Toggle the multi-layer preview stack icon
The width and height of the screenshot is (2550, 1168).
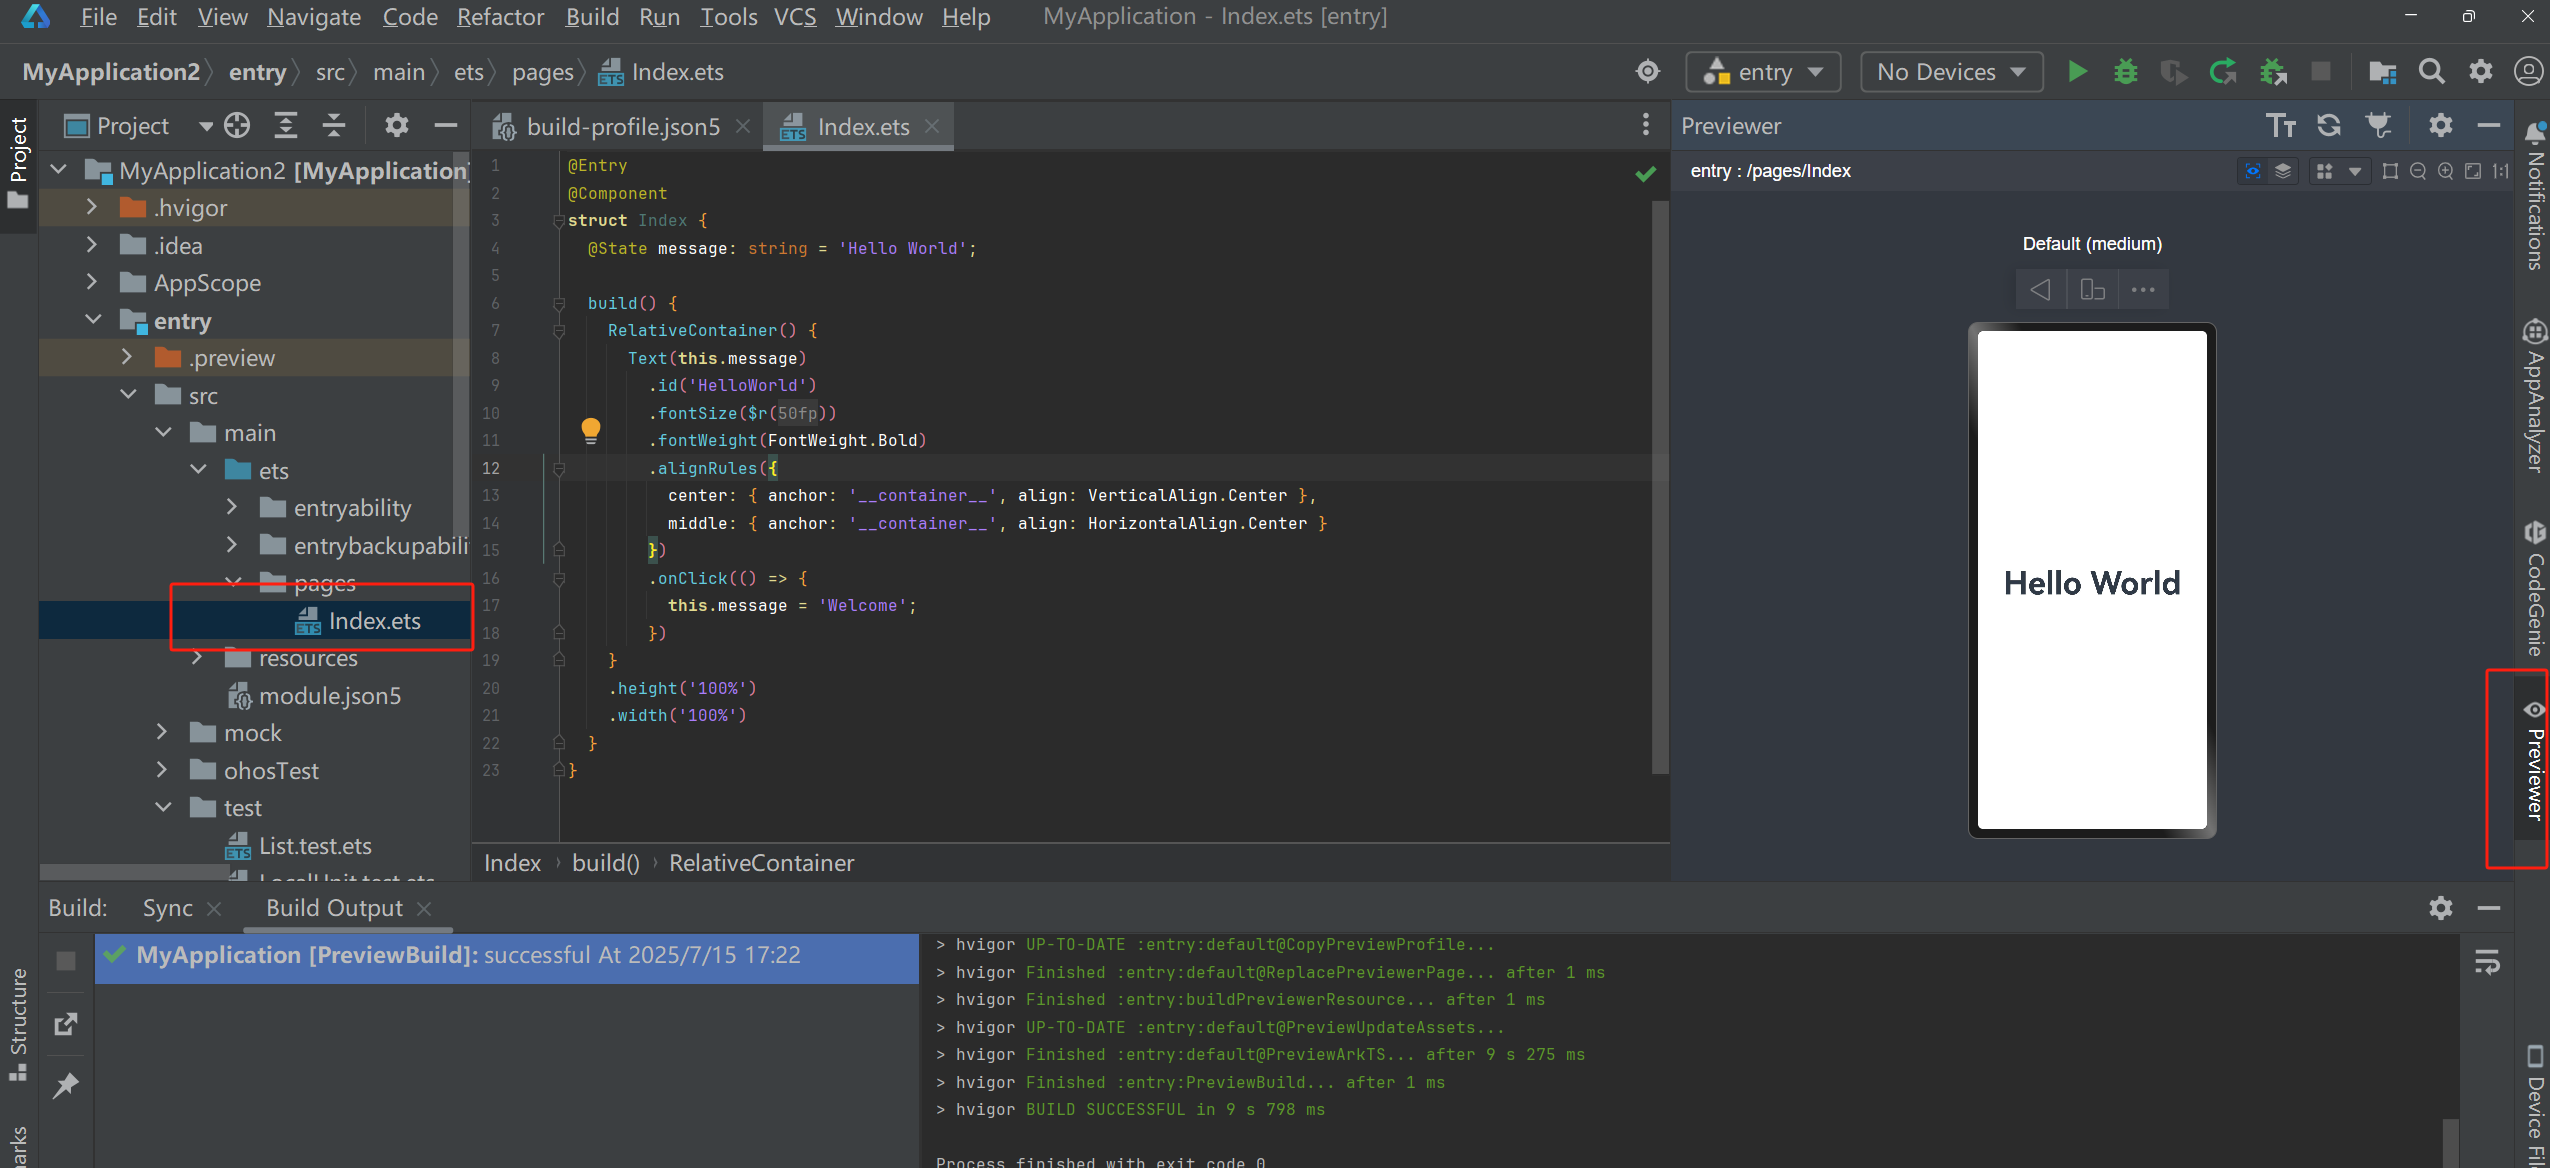(x=2283, y=172)
